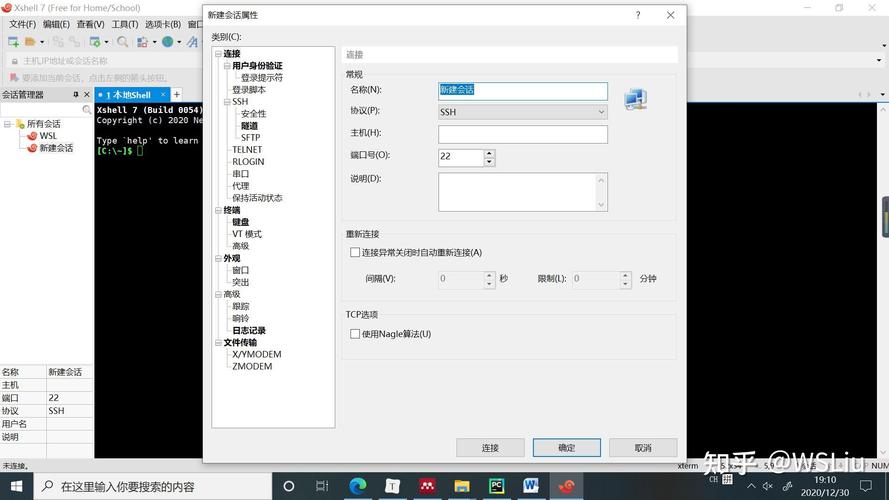
Task: Close the 本地Shell tab
Action: pos(163,94)
